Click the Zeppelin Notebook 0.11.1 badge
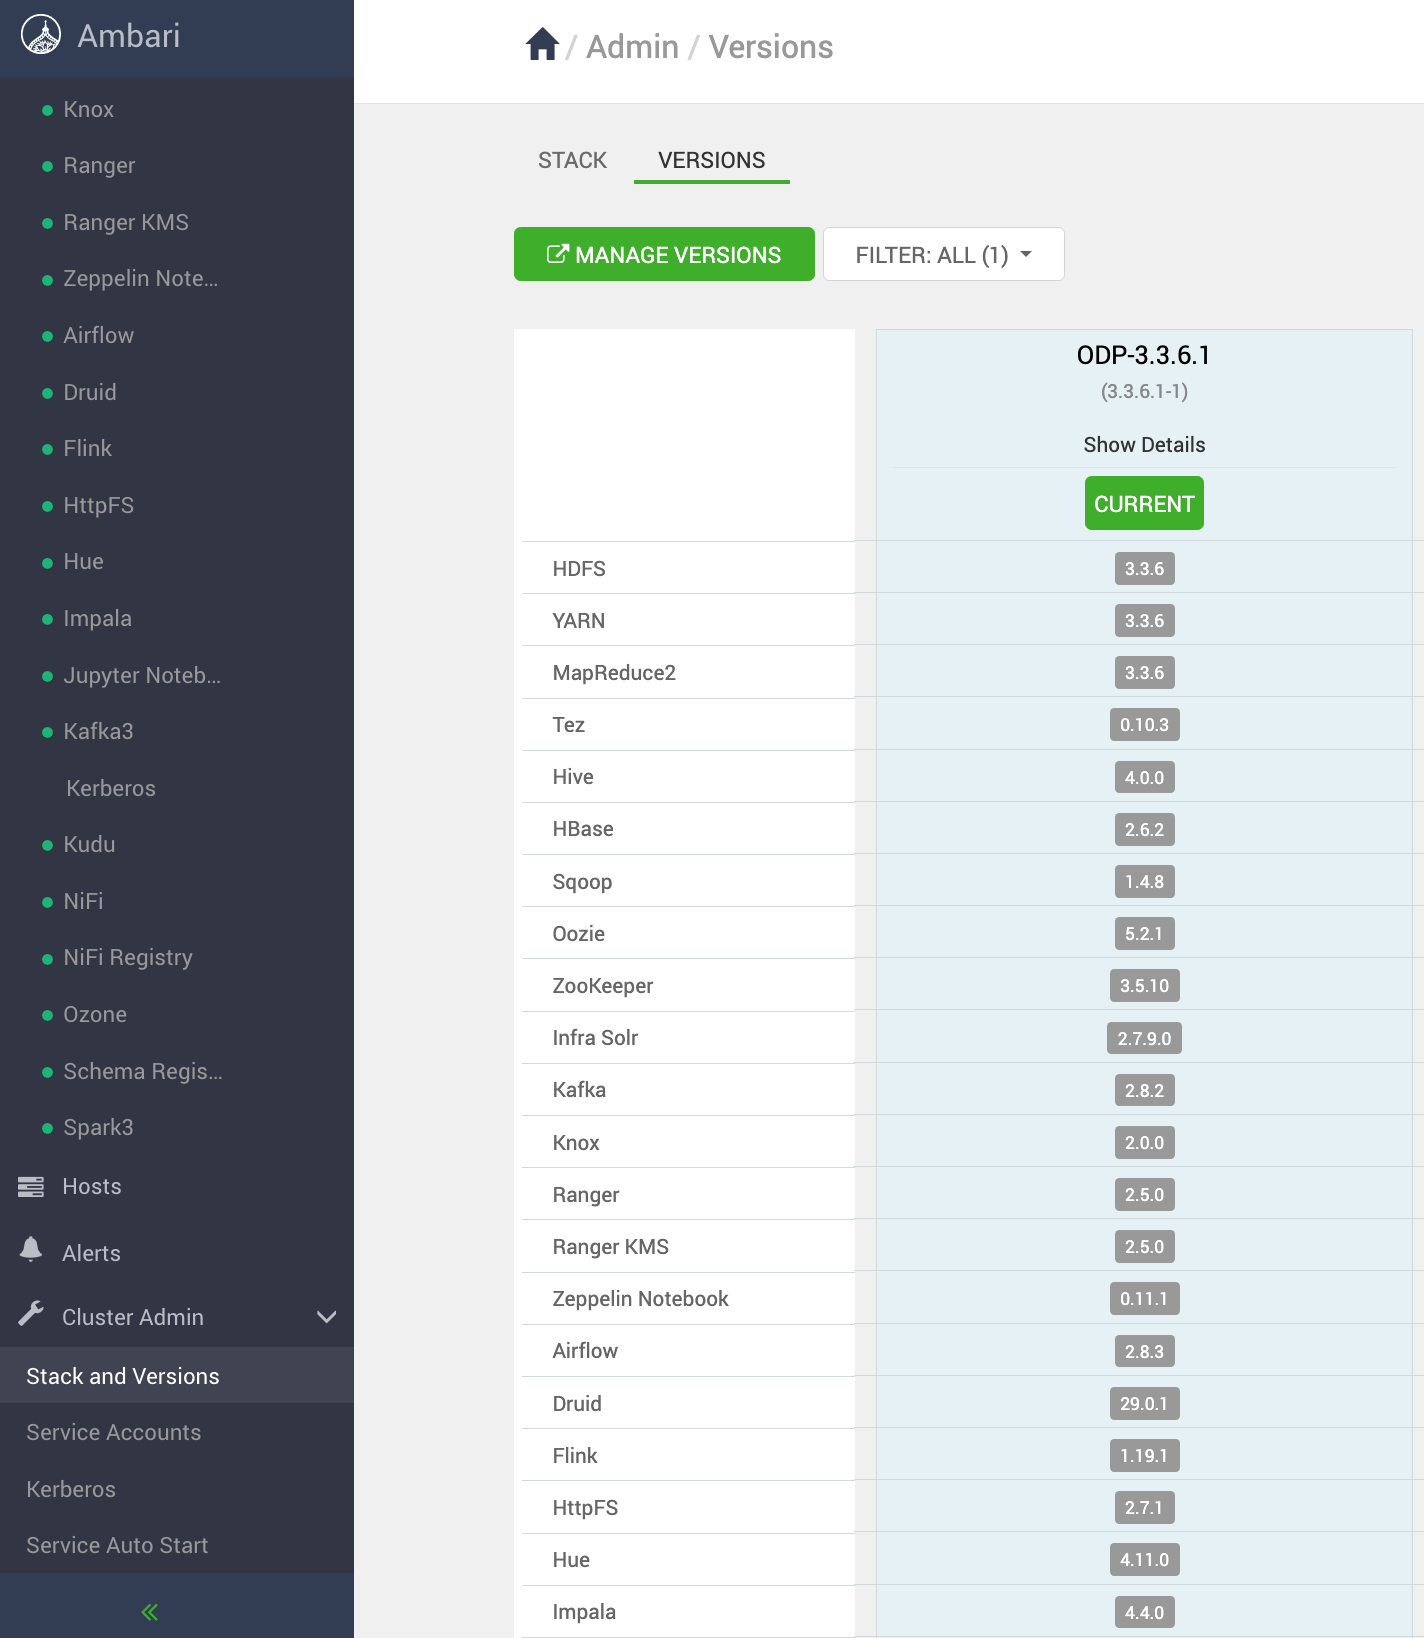 click(1144, 1299)
